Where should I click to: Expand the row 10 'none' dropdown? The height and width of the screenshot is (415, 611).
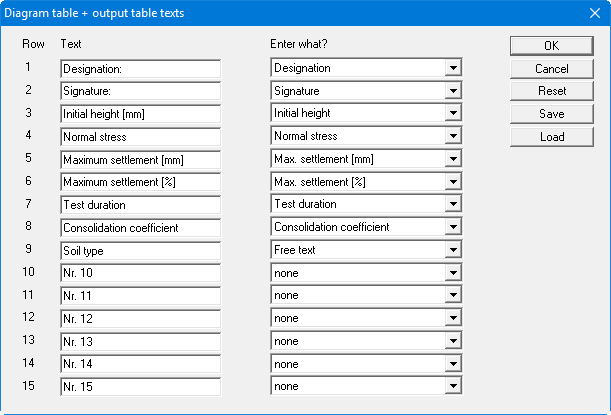[453, 273]
